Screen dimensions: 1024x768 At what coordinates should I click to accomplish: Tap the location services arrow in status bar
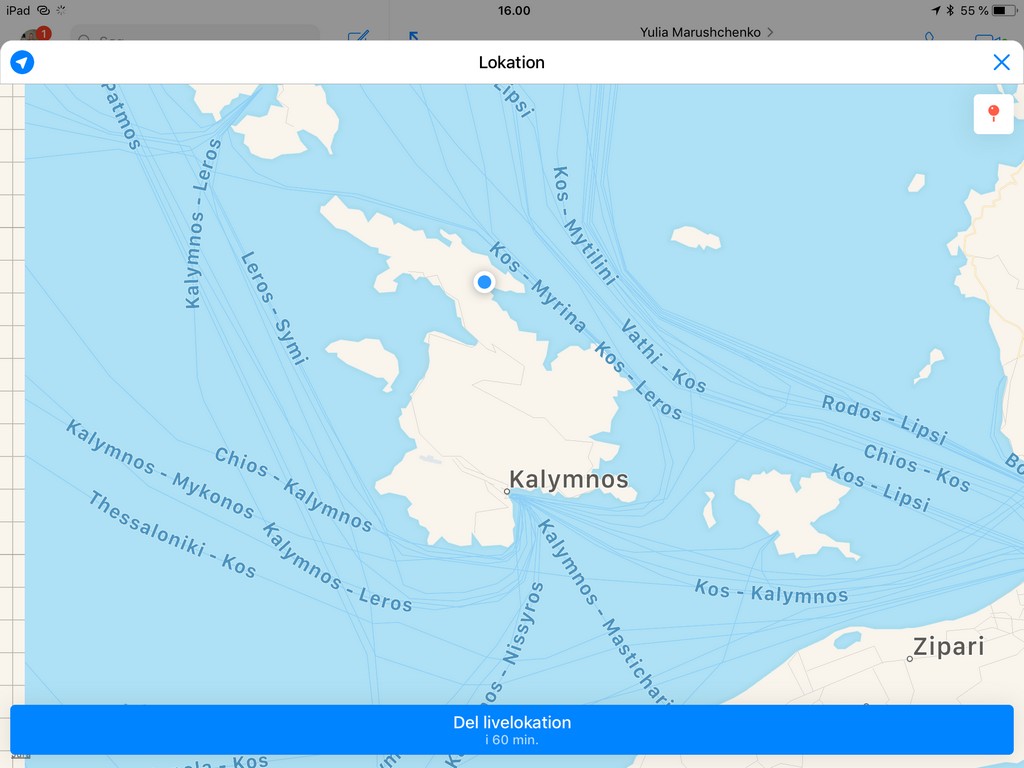pyautogui.click(x=936, y=10)
